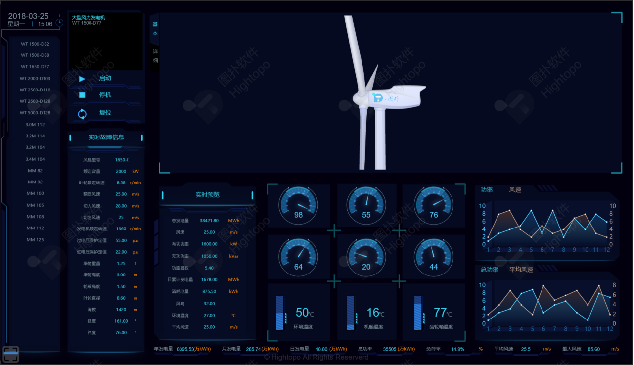Screen dimensions: 634x365
Task: Click the circular reset arrows icon
Action: pos(82,114)
